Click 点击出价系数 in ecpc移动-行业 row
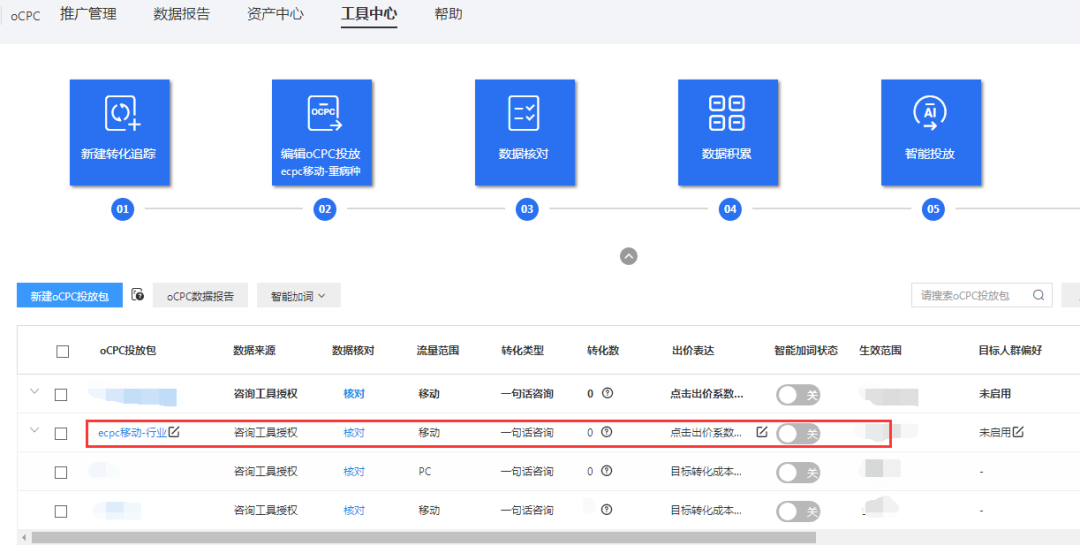 [x=707, y=433]
